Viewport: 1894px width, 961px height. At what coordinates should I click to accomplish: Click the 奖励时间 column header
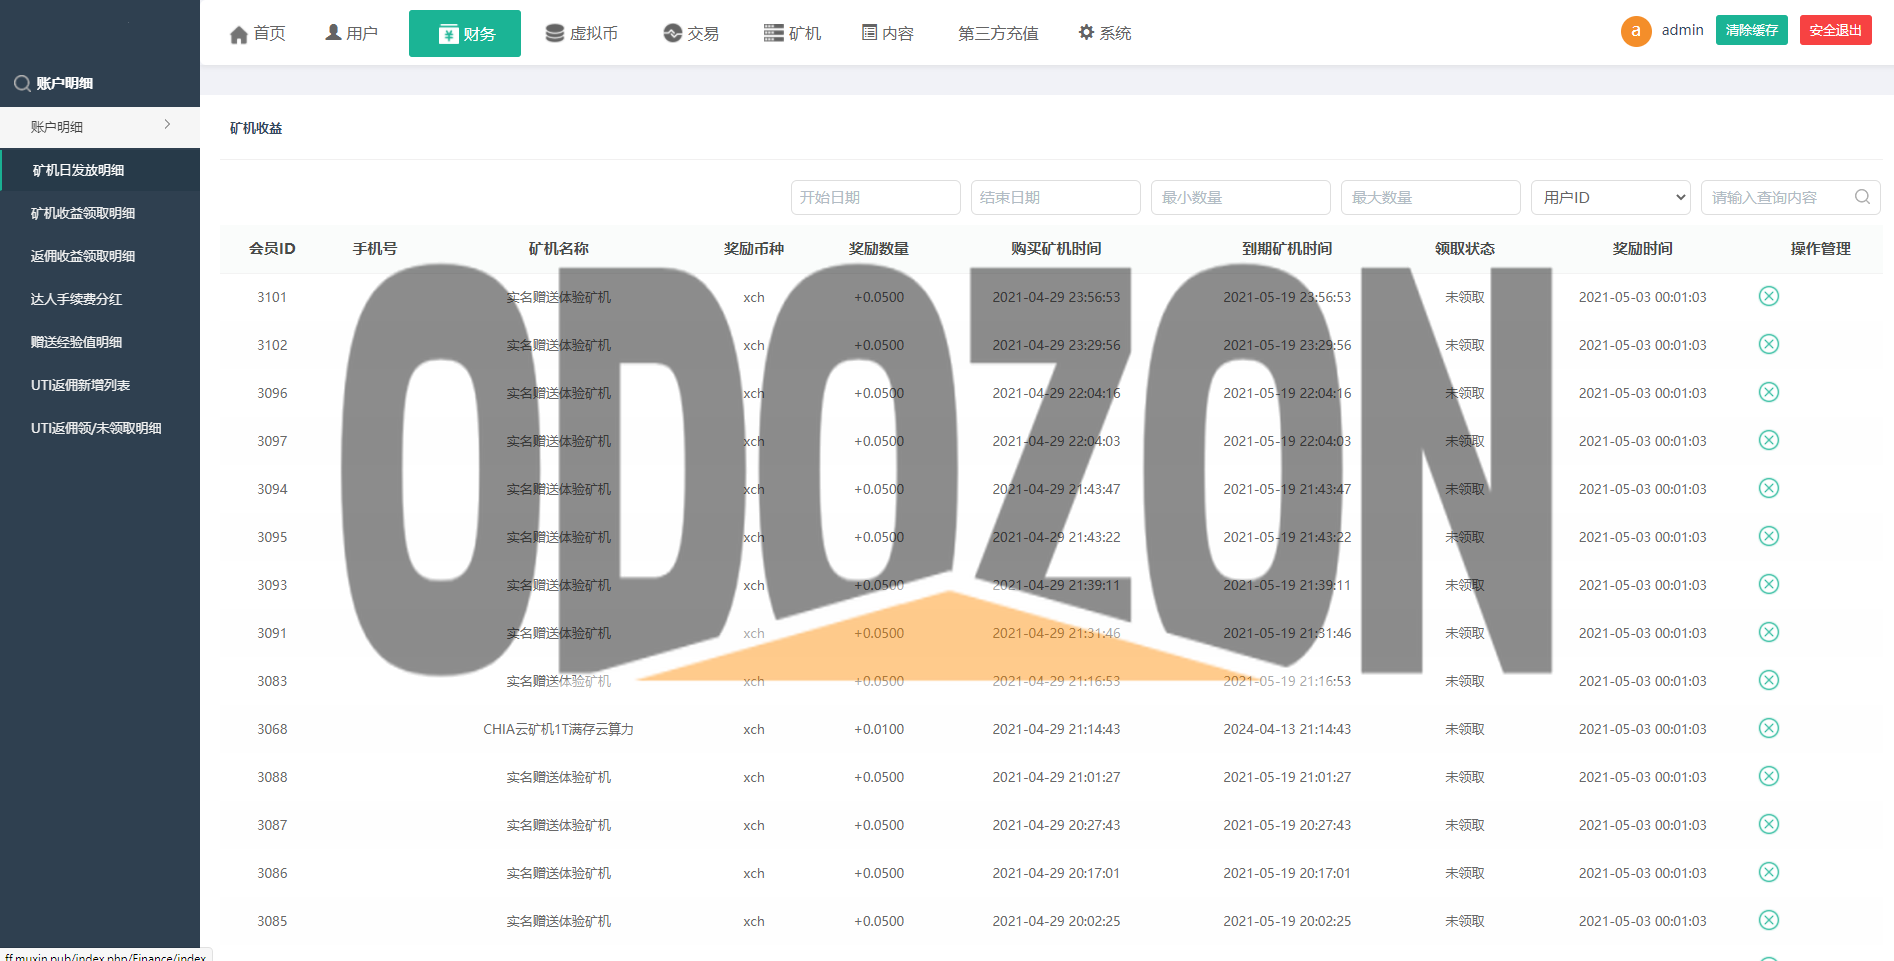pyautogui.click(x=1642, y=248)
